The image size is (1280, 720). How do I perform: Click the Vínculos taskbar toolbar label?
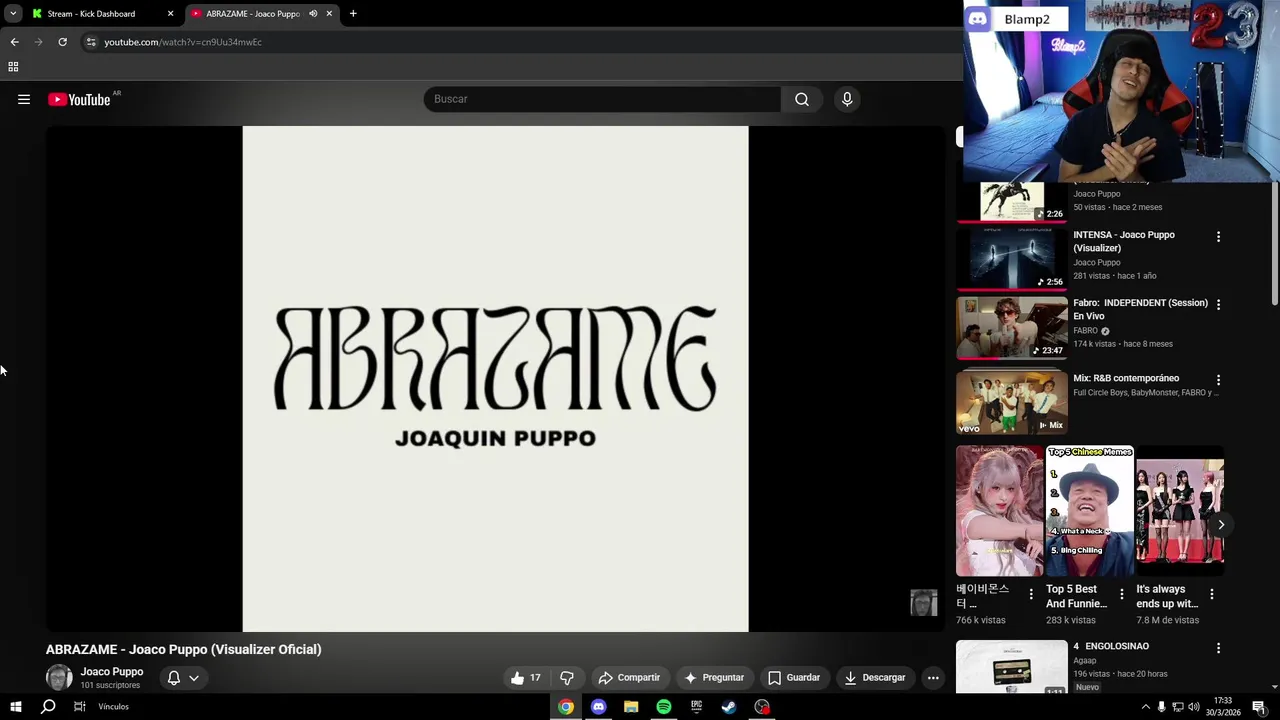(113, 707)
